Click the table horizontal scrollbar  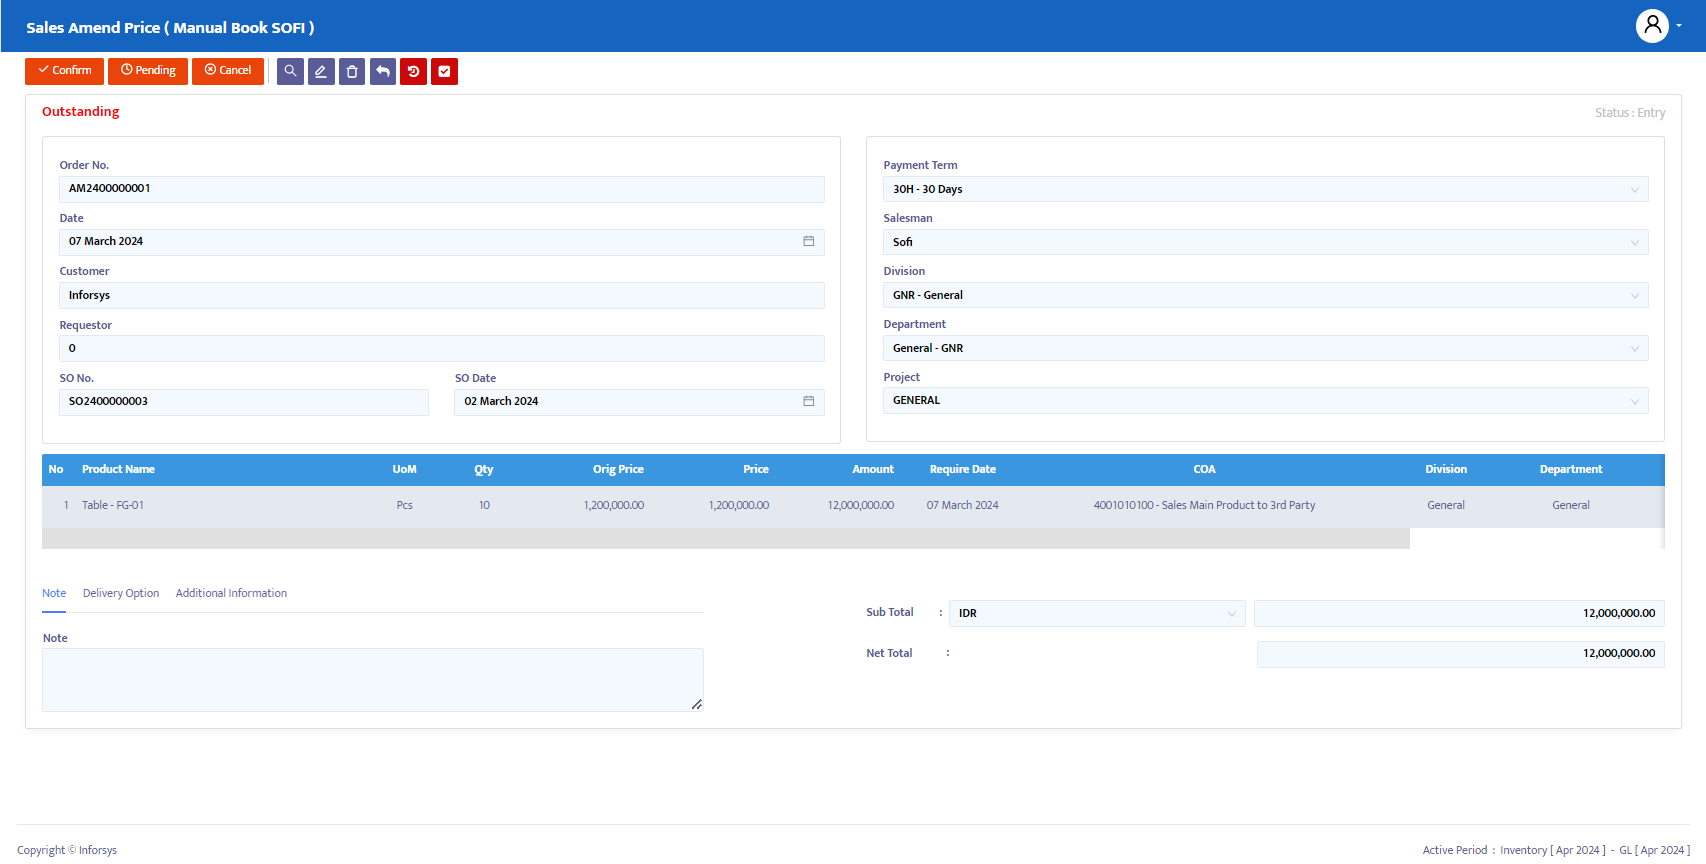[726, 539]
